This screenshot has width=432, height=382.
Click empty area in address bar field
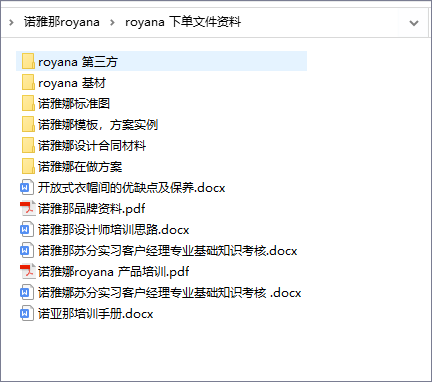(x=320, y=23)
